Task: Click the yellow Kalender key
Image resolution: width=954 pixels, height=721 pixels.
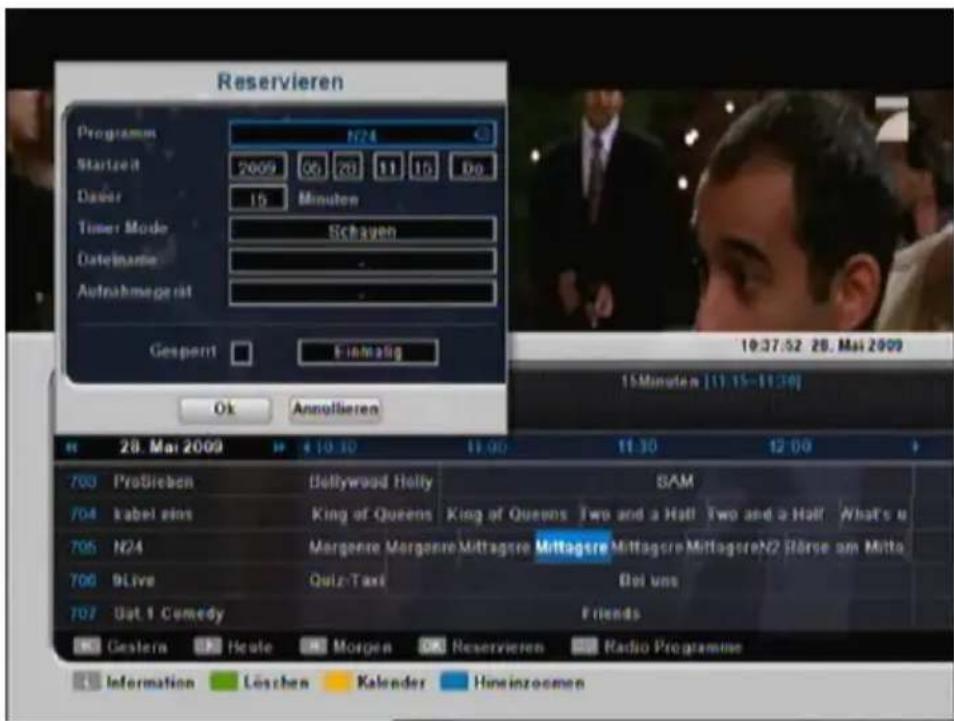Action: [x=336, y=681]
